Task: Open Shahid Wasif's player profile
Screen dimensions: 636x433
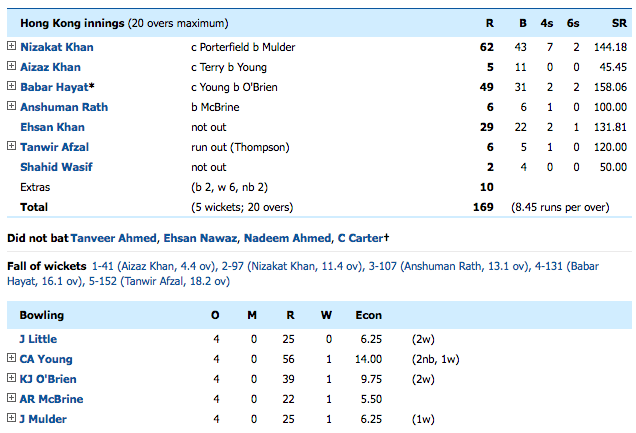Action: [x=56, y=167]
